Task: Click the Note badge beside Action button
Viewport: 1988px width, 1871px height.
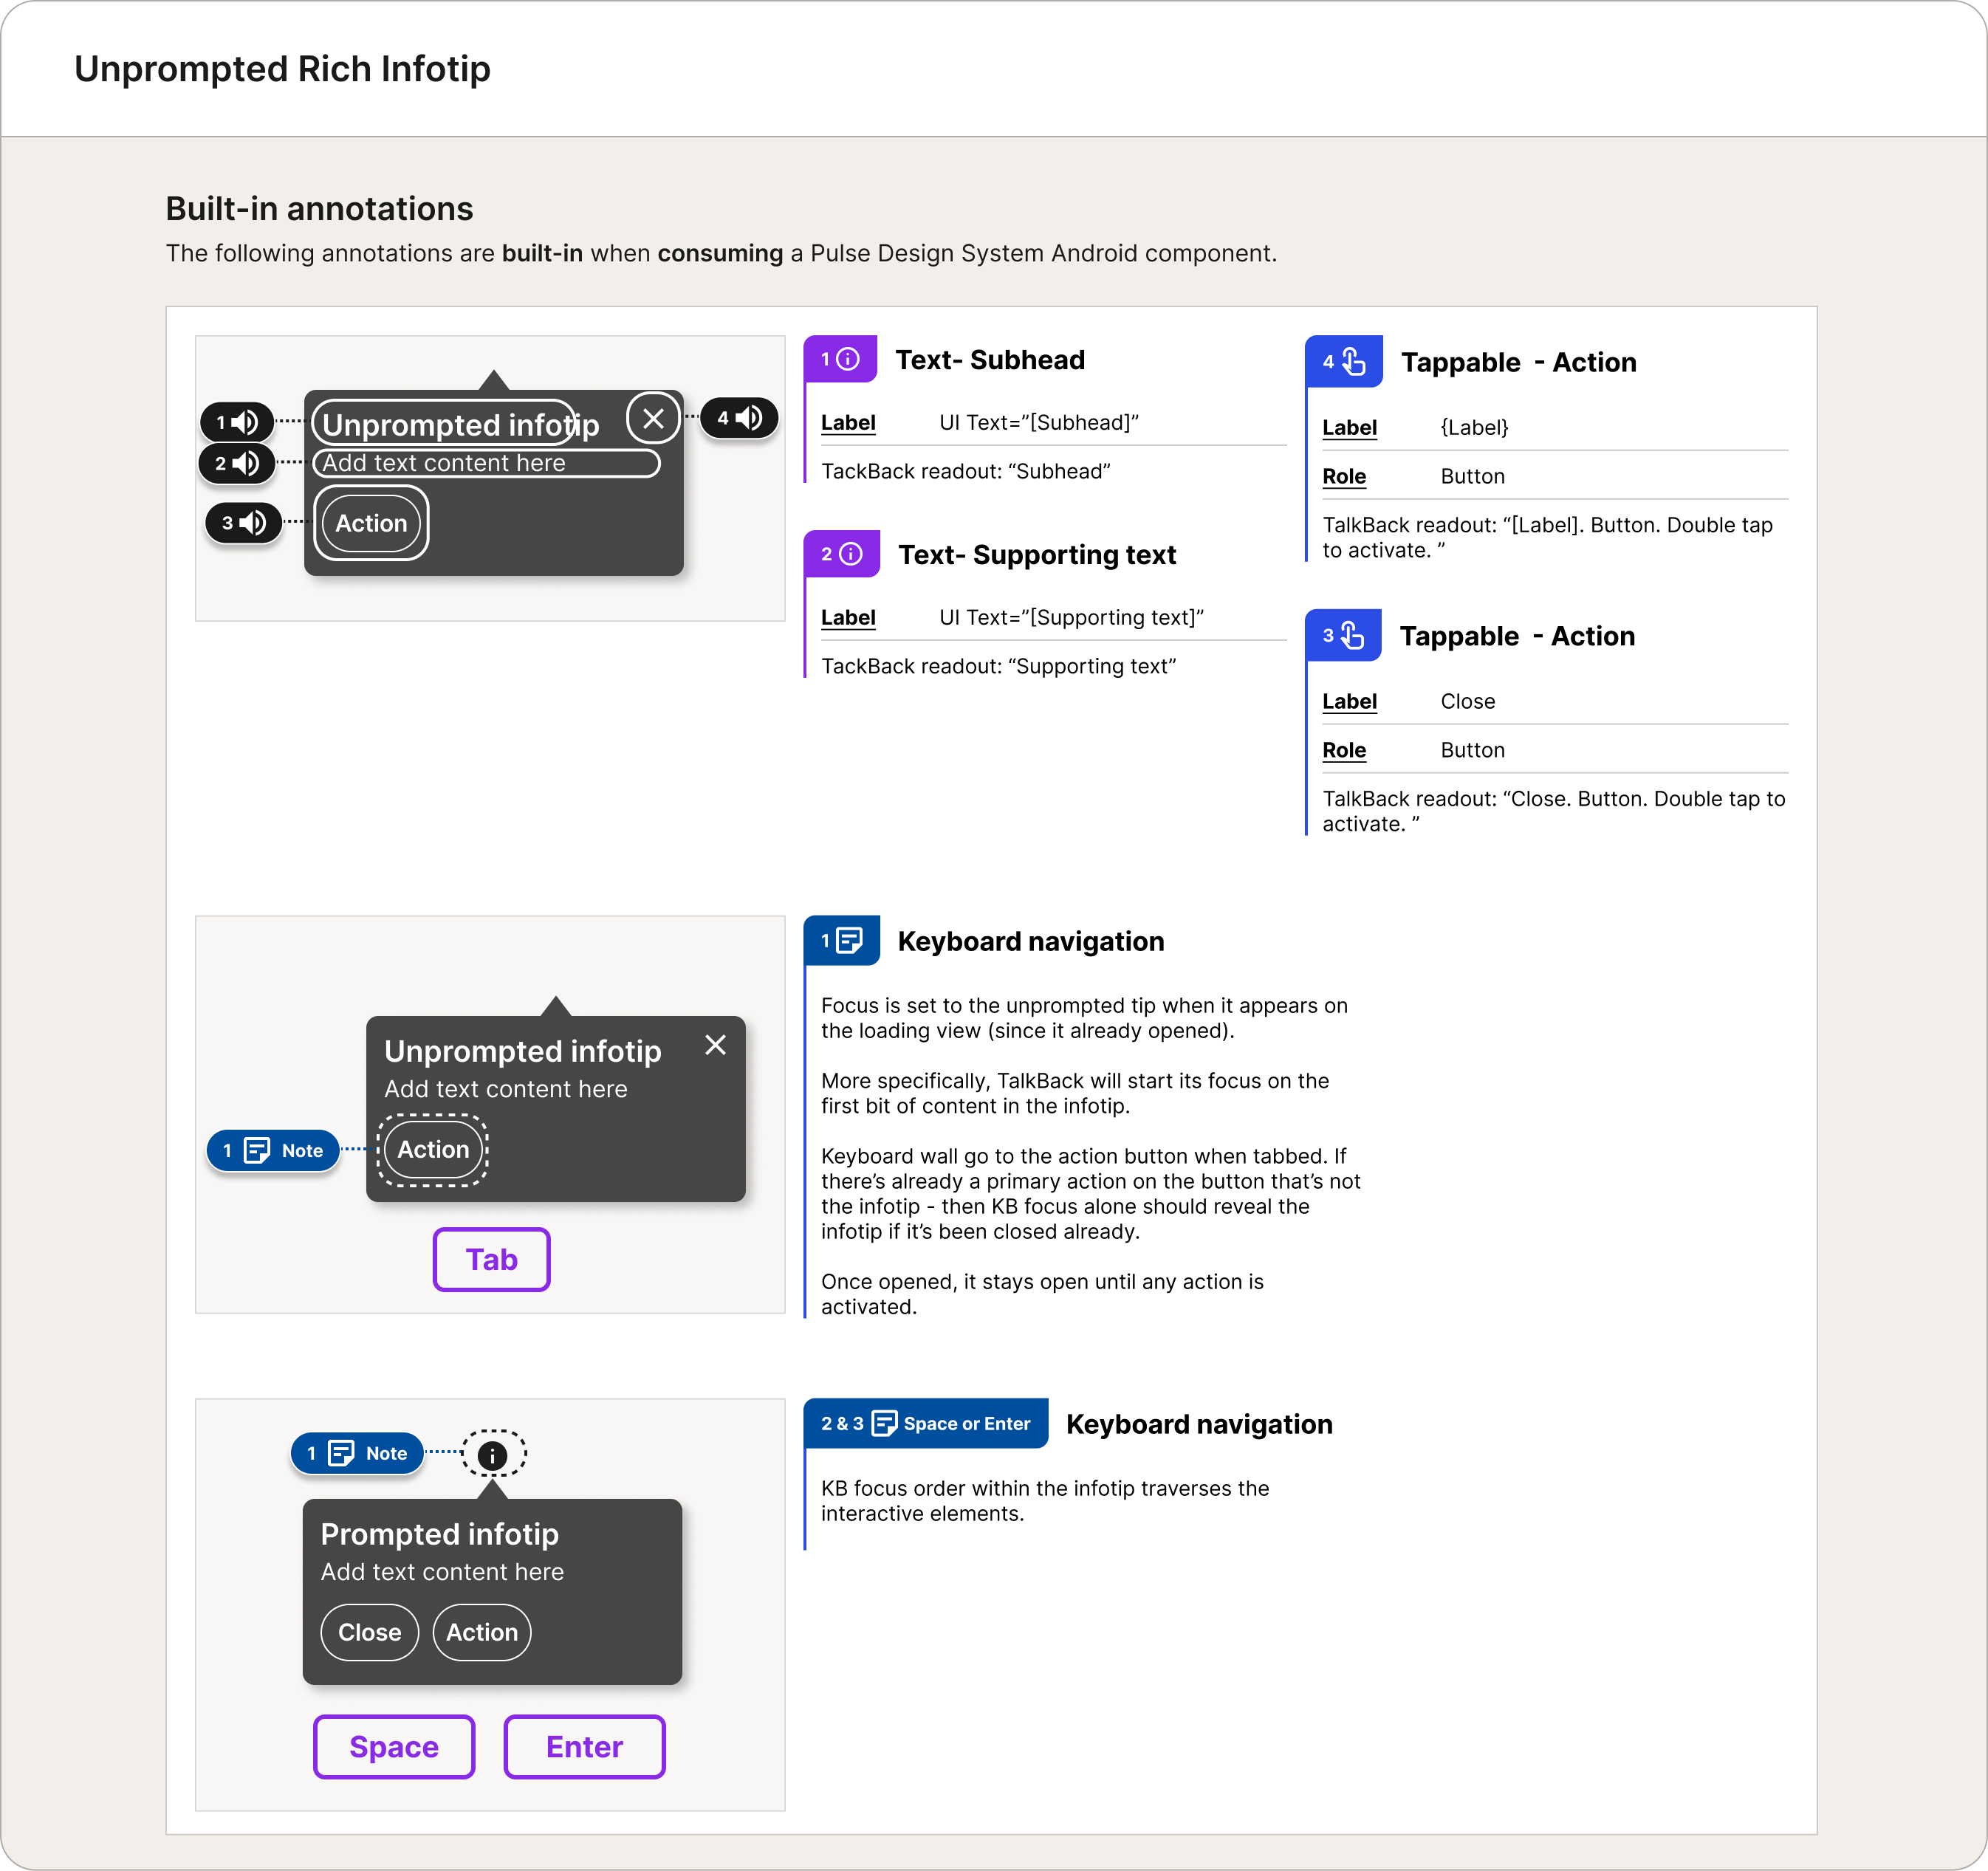Action: point(273,1150)
